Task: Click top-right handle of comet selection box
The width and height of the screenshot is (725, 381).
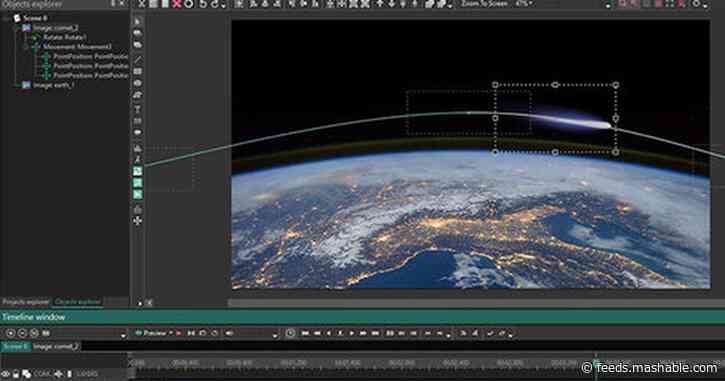Action: coord(615,85)
